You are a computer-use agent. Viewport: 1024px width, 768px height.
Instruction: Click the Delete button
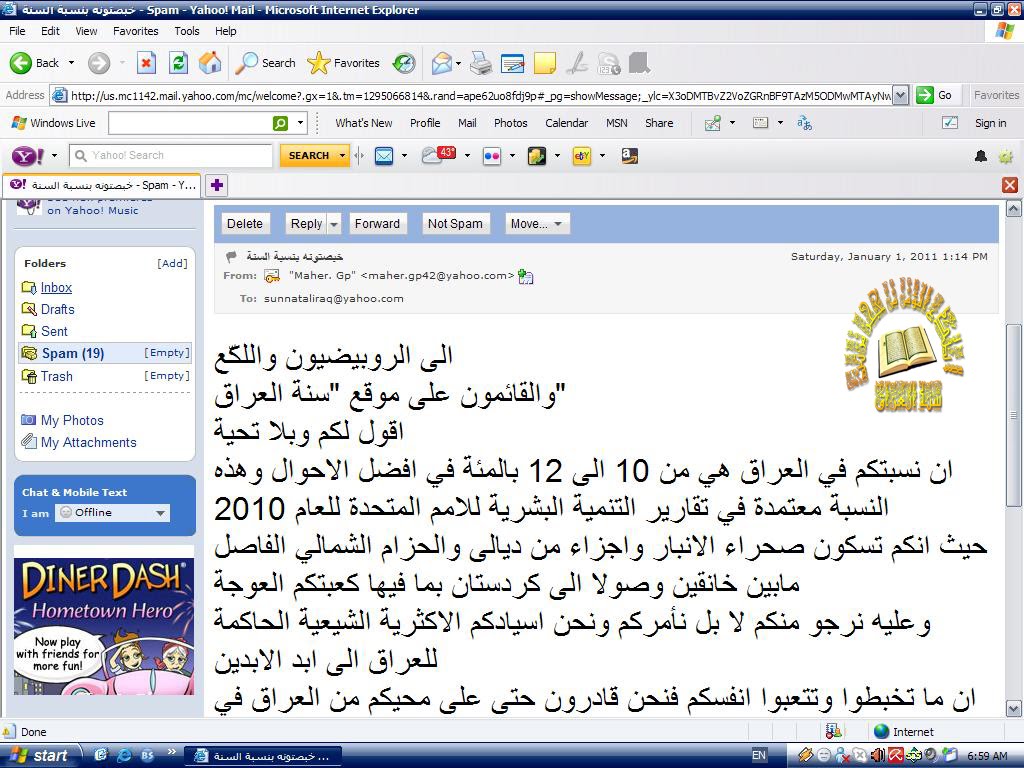pyautogui.click(x=245, y=224)
